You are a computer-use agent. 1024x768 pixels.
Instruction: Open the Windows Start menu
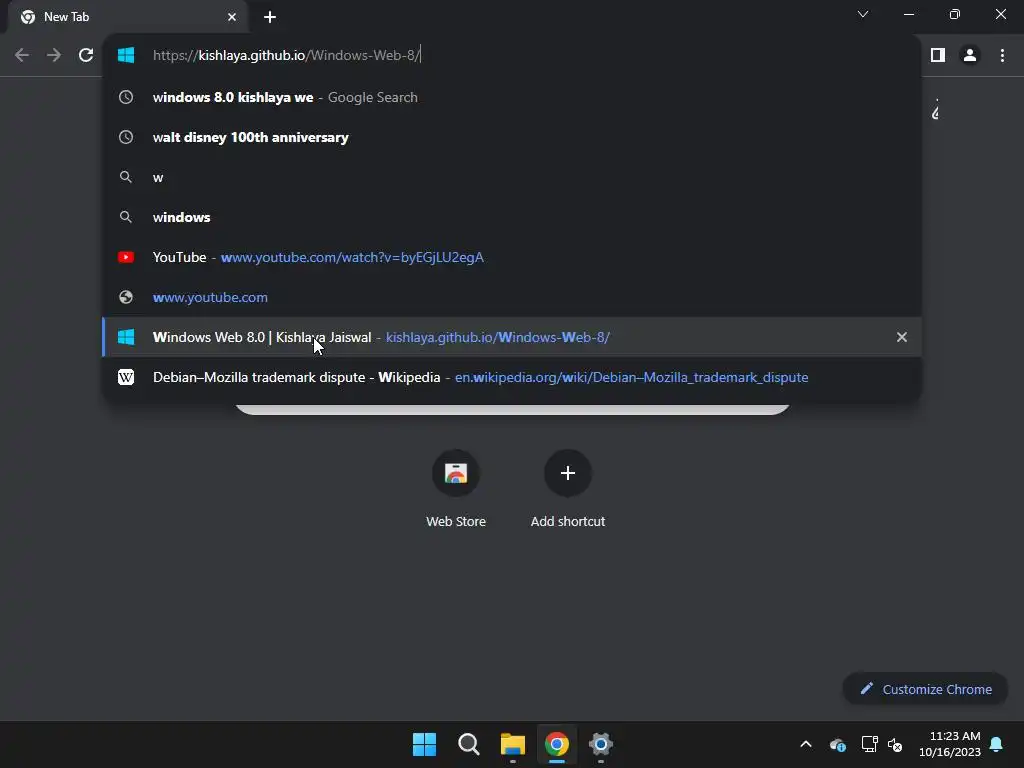pyautogui.click(x=424, y=744)
